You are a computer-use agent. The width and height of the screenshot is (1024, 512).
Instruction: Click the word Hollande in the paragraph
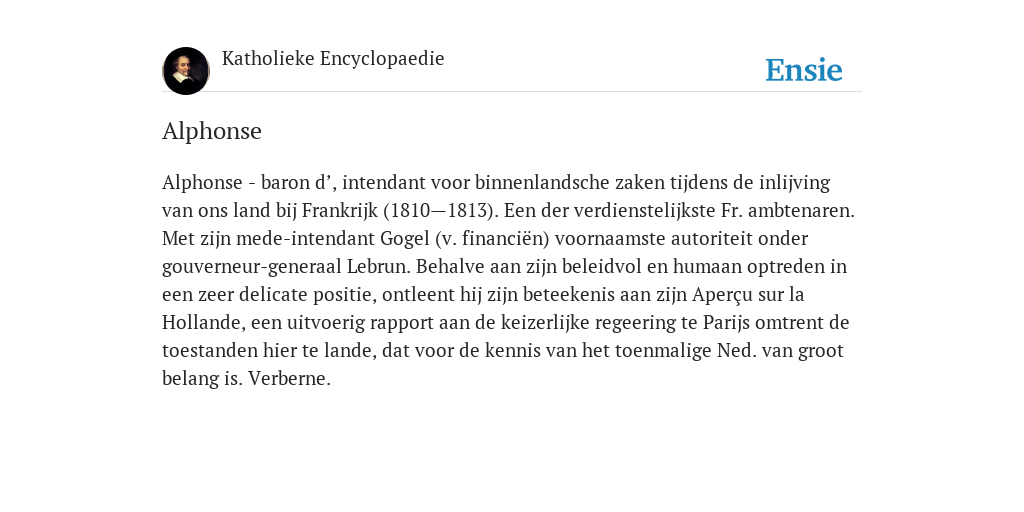(x=204, y=323)
